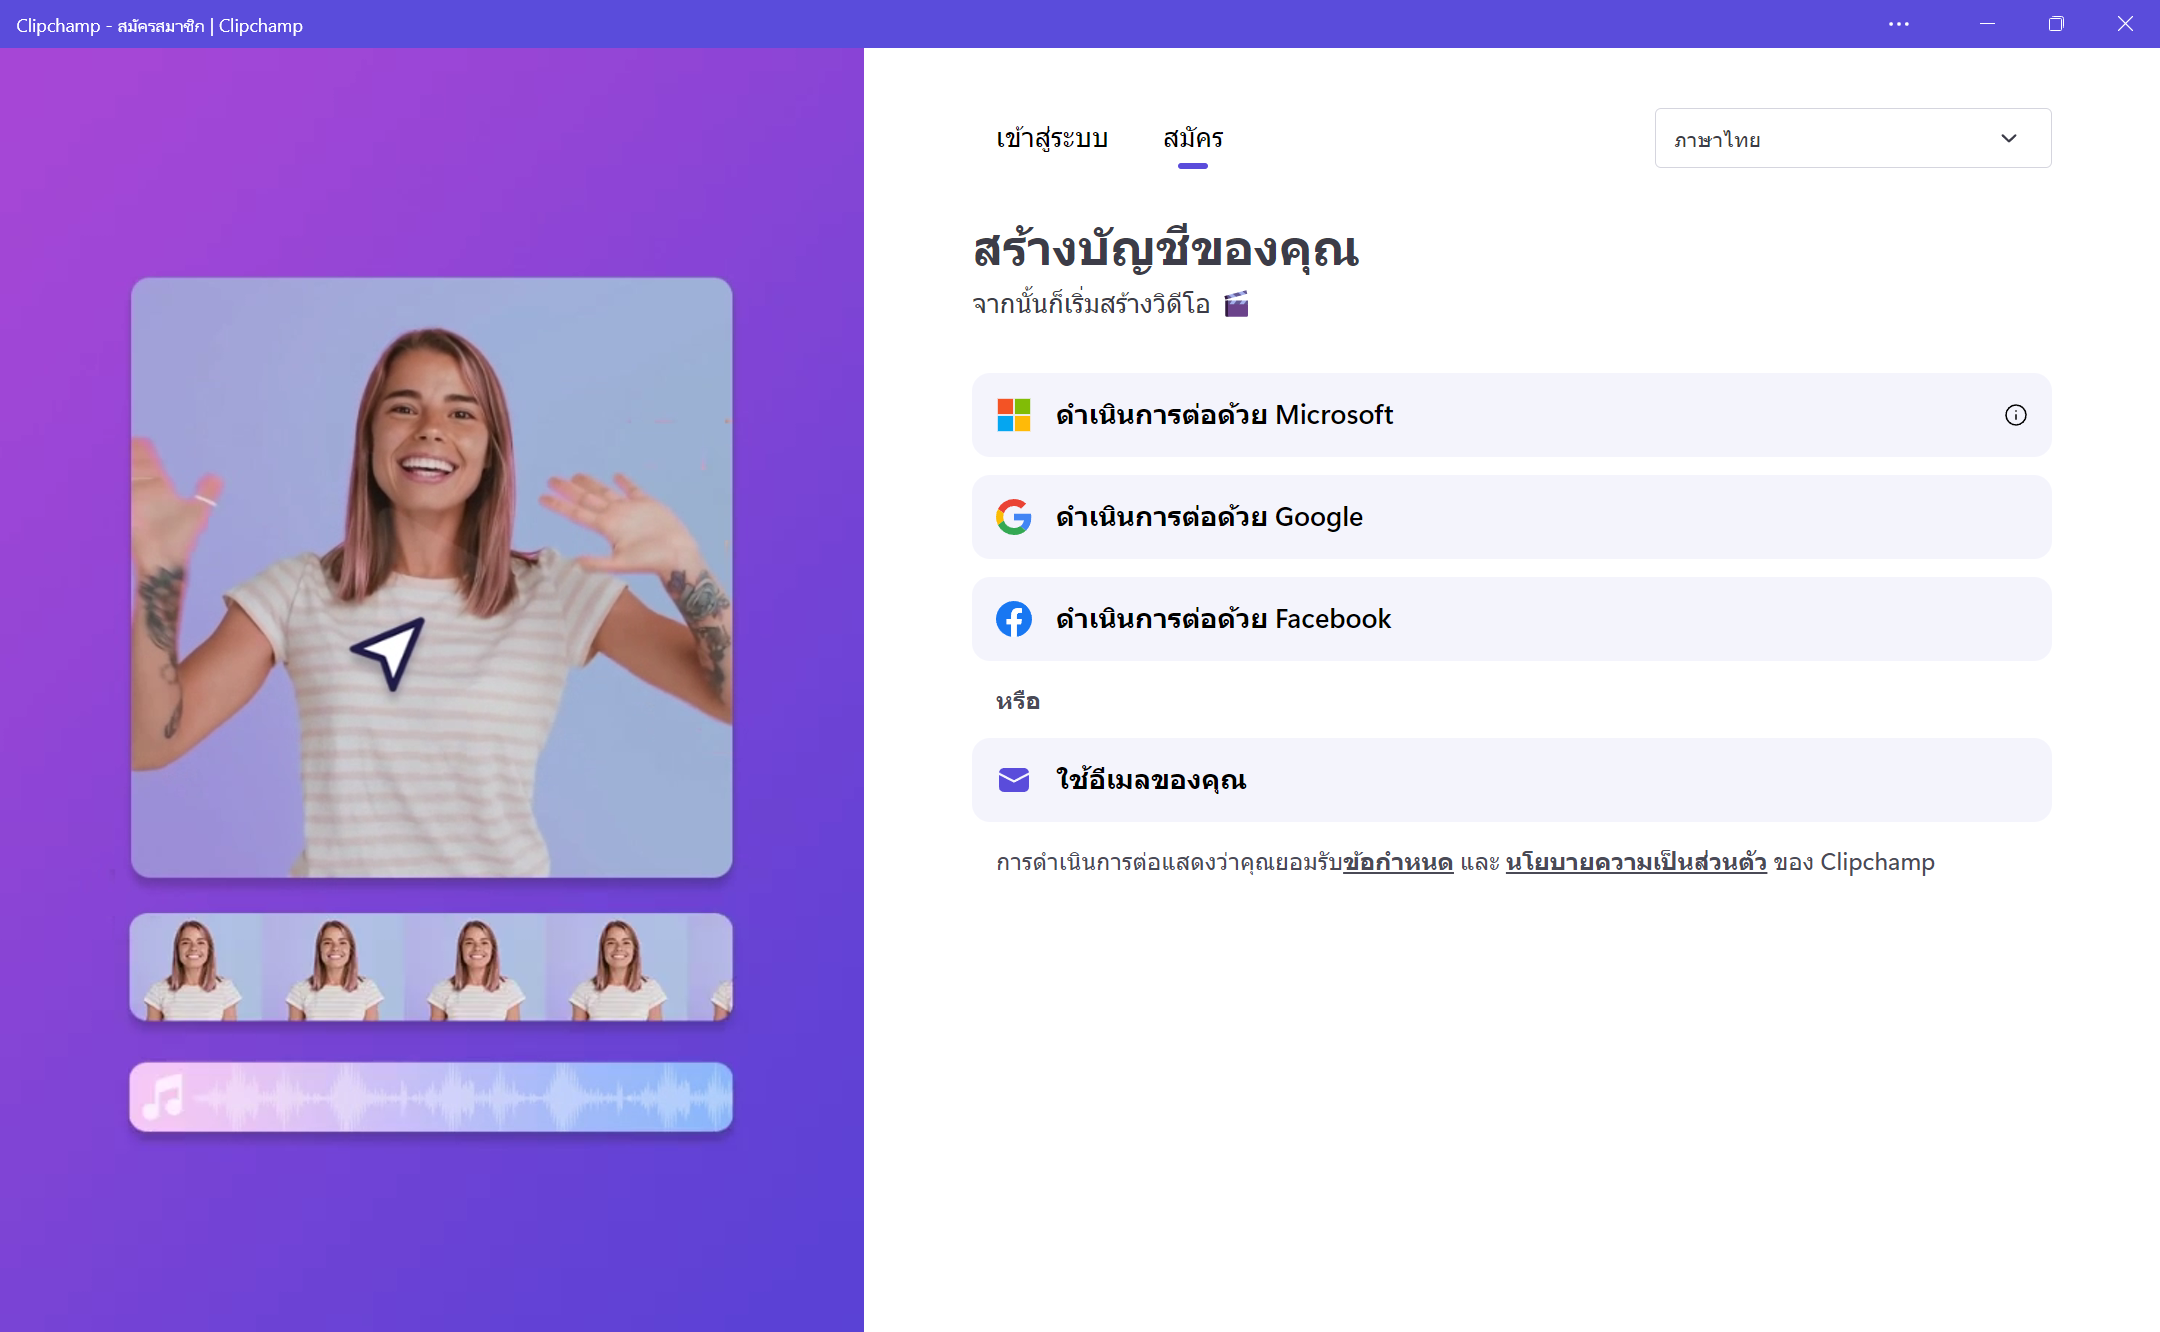The width and height of the screenshot is (2160, 1332).
Task: Open the นโยบายความเป็นส่วนตัว privacy policy link
Action: tap(1636, 862)
